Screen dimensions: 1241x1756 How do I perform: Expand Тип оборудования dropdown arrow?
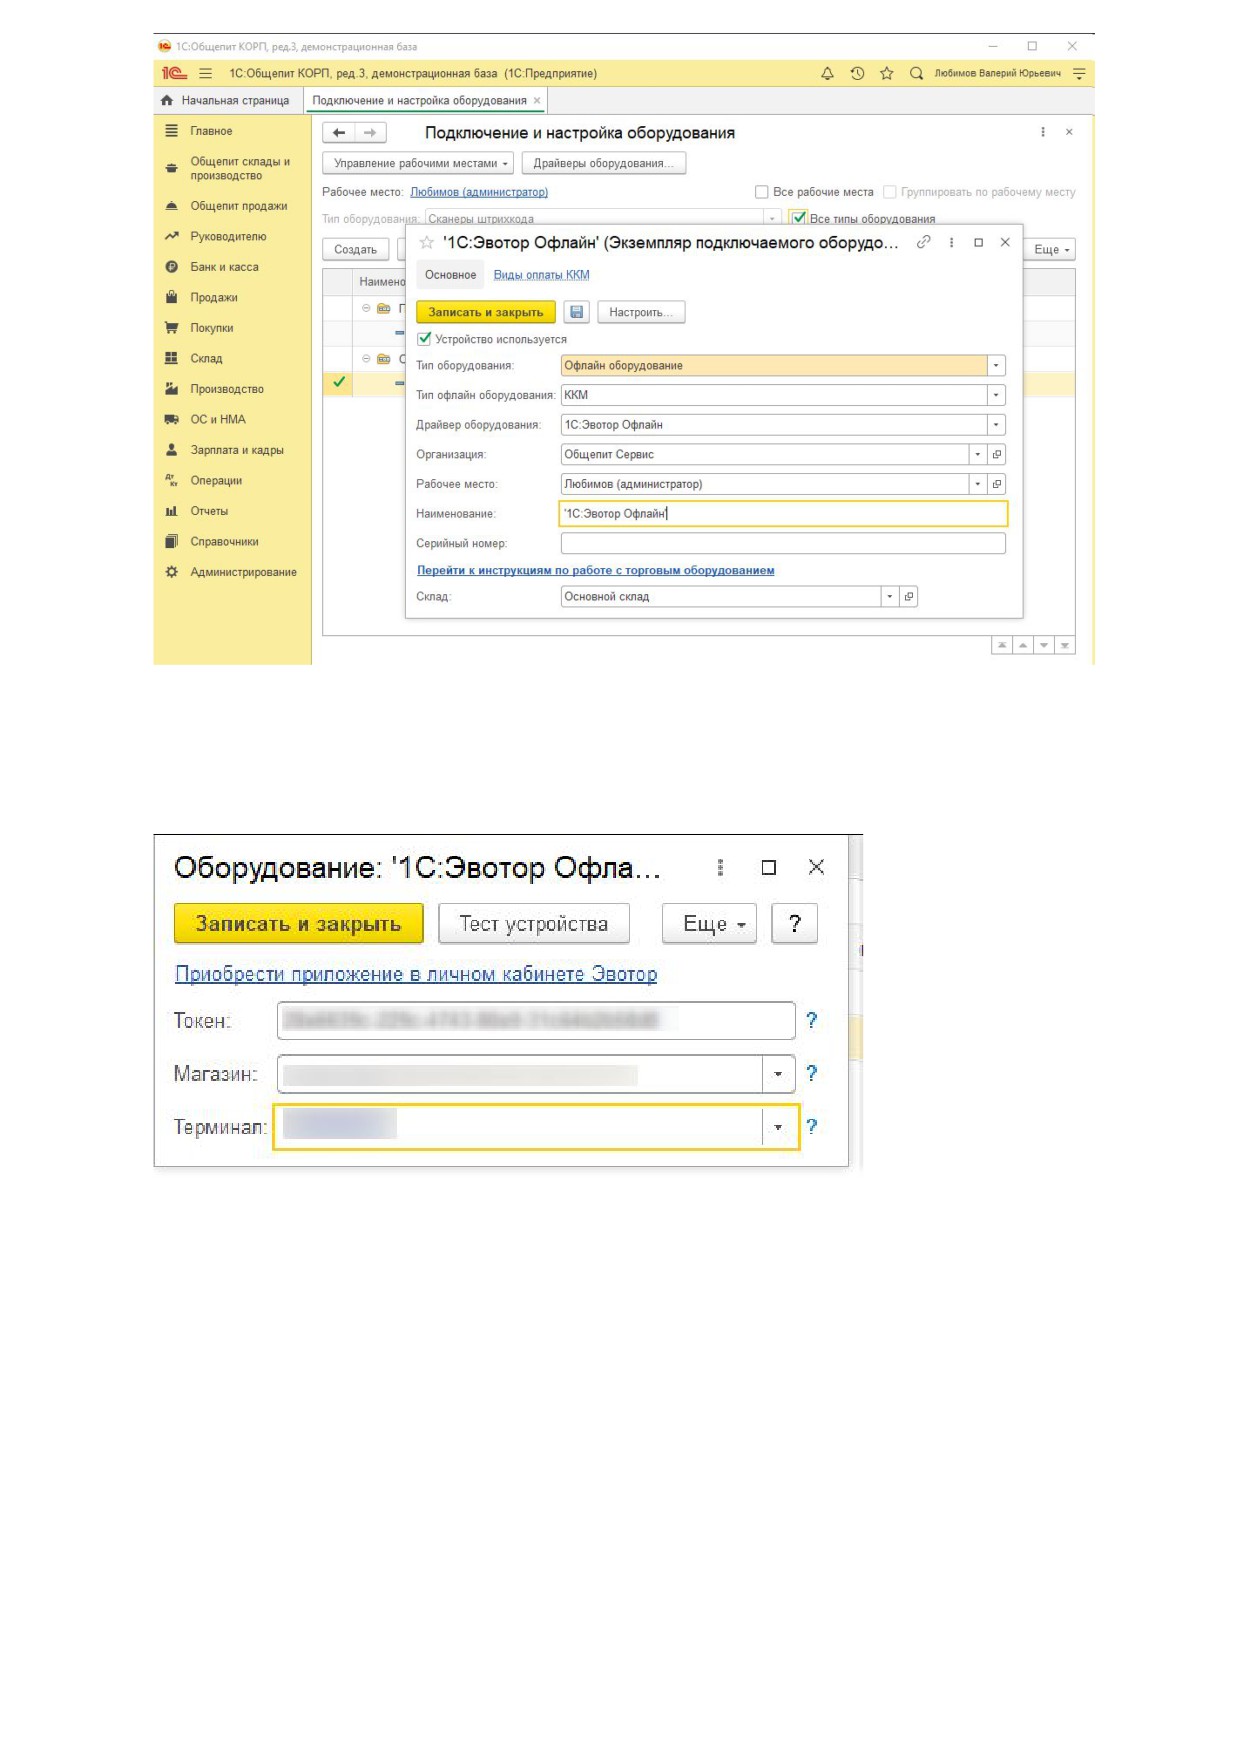pyautogui.click(x=996, y=366)
